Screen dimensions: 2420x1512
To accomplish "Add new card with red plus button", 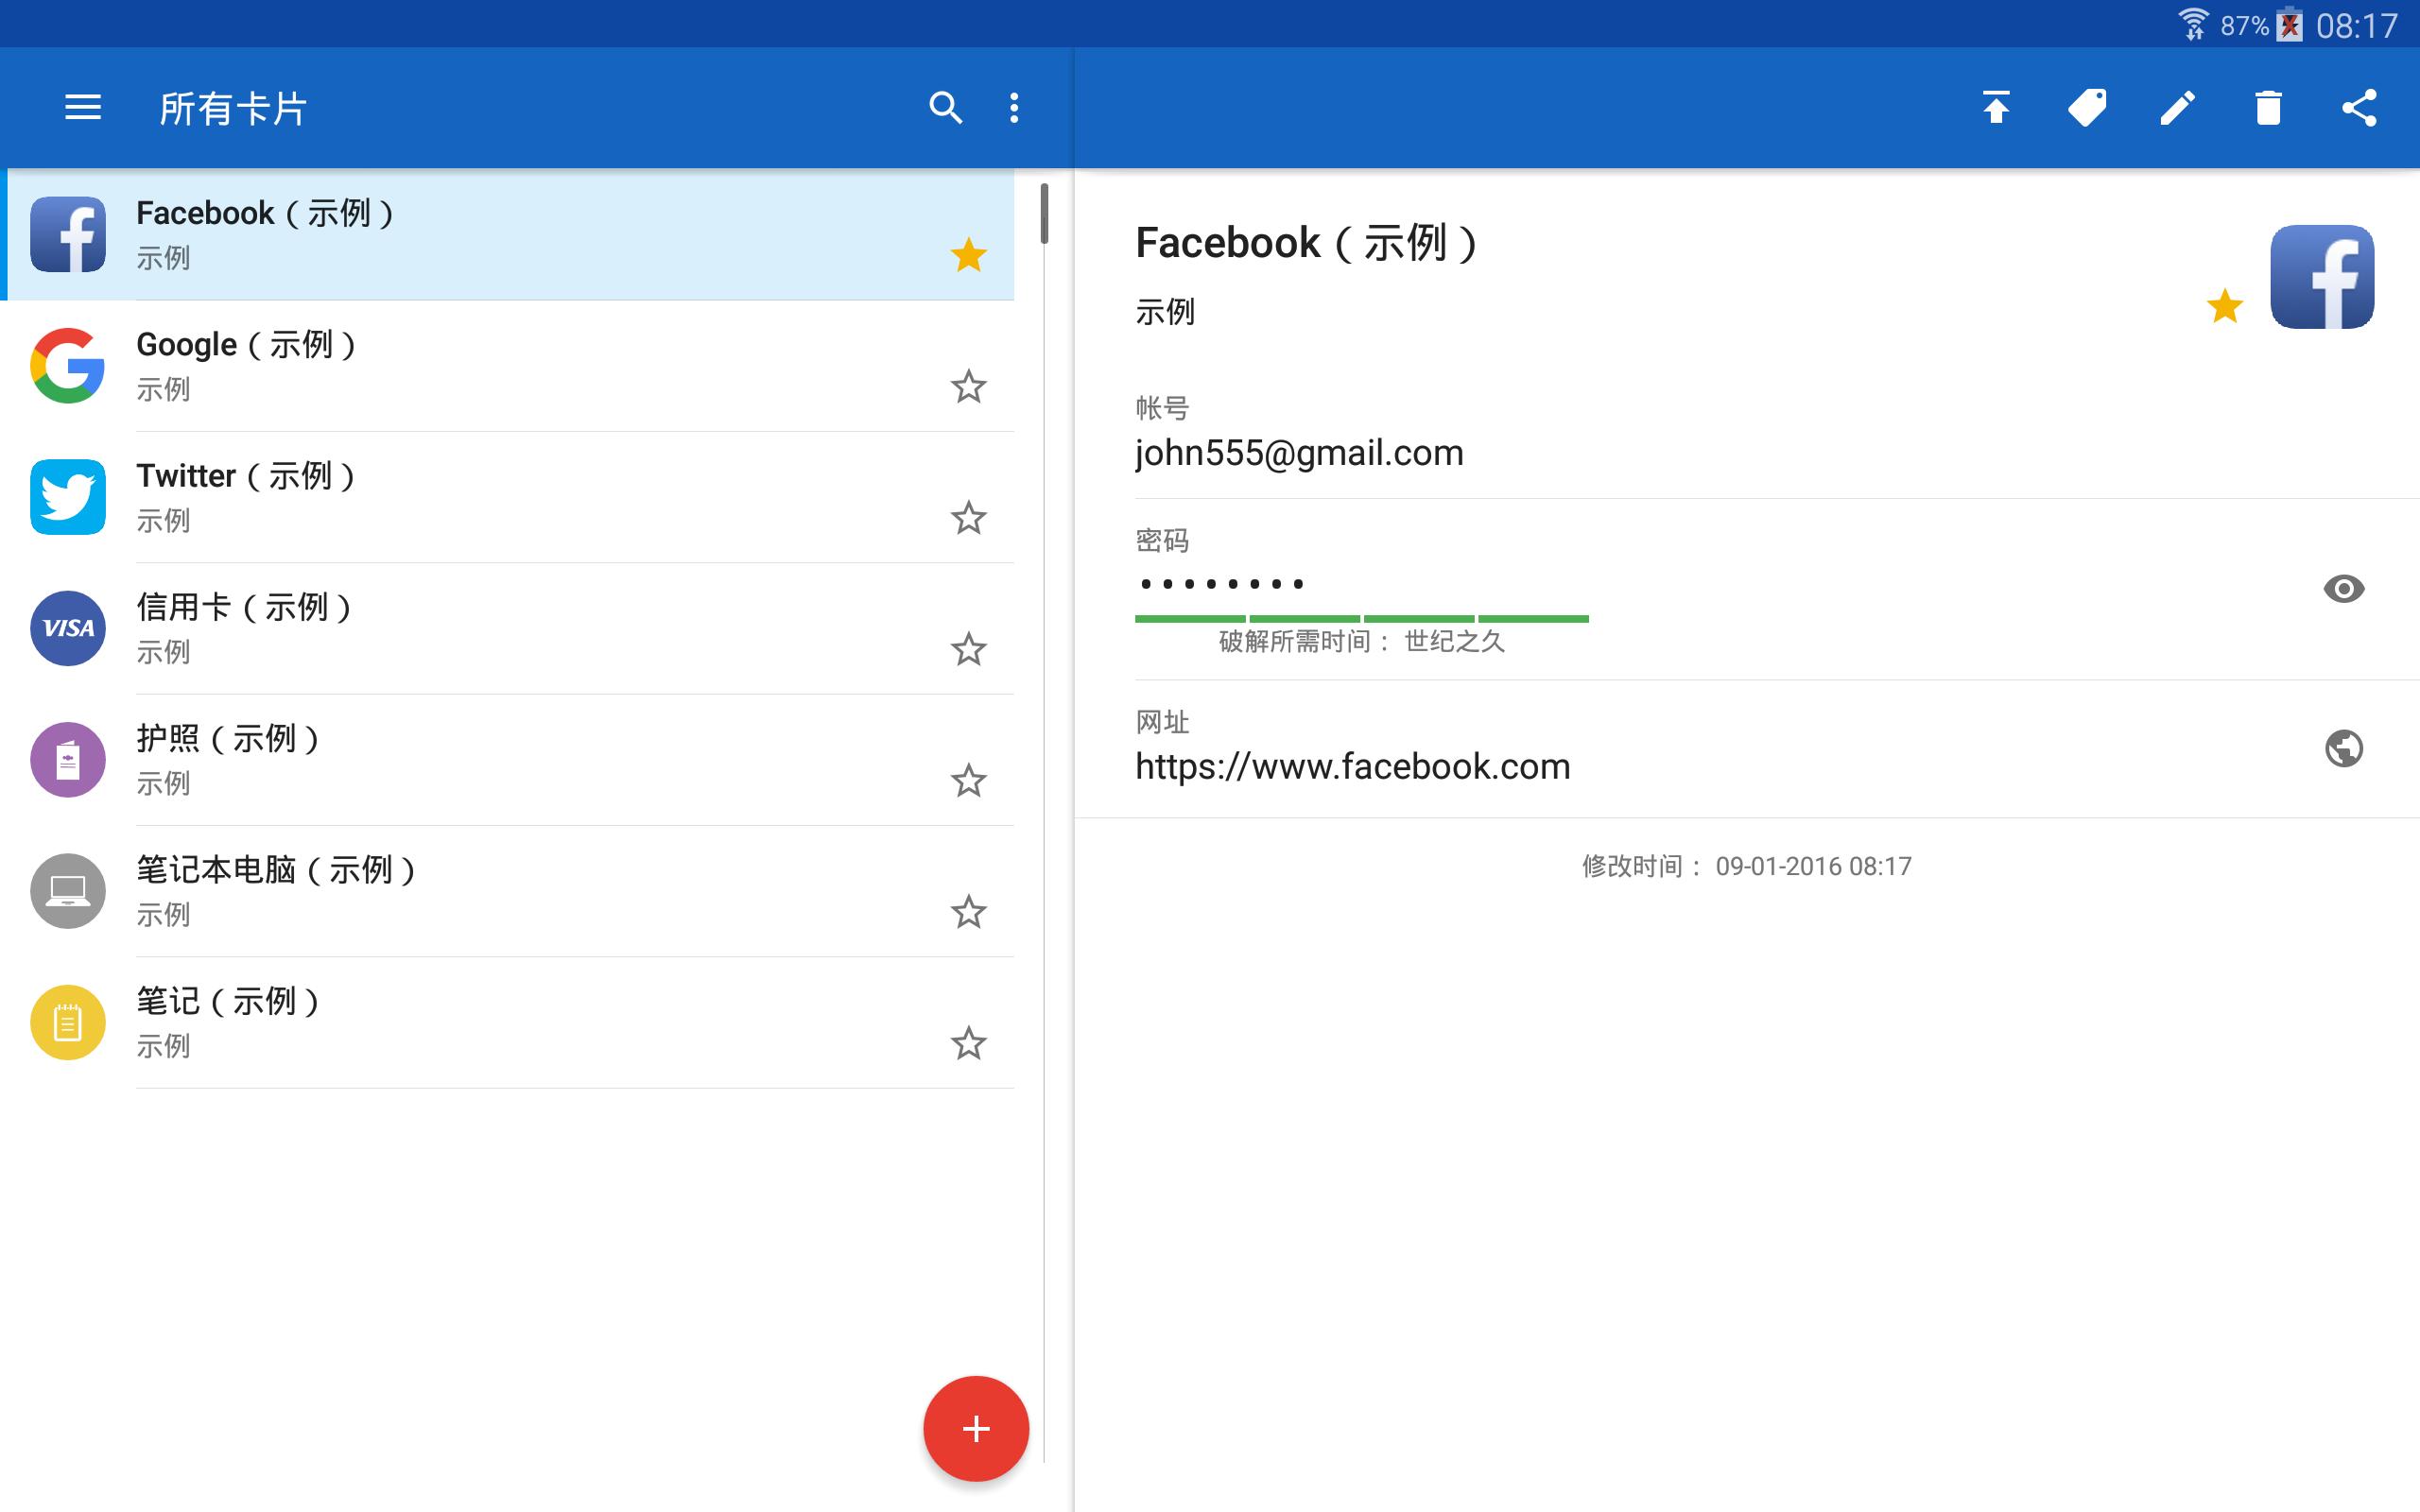I will 976,1428.
